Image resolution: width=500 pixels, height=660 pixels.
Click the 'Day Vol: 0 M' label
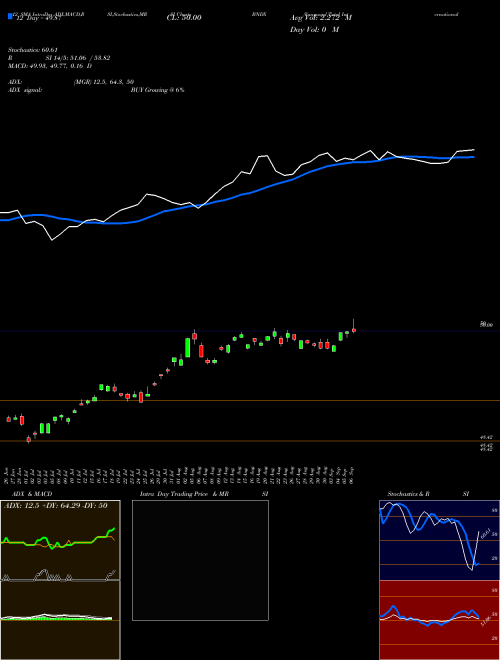click(314, 30)
